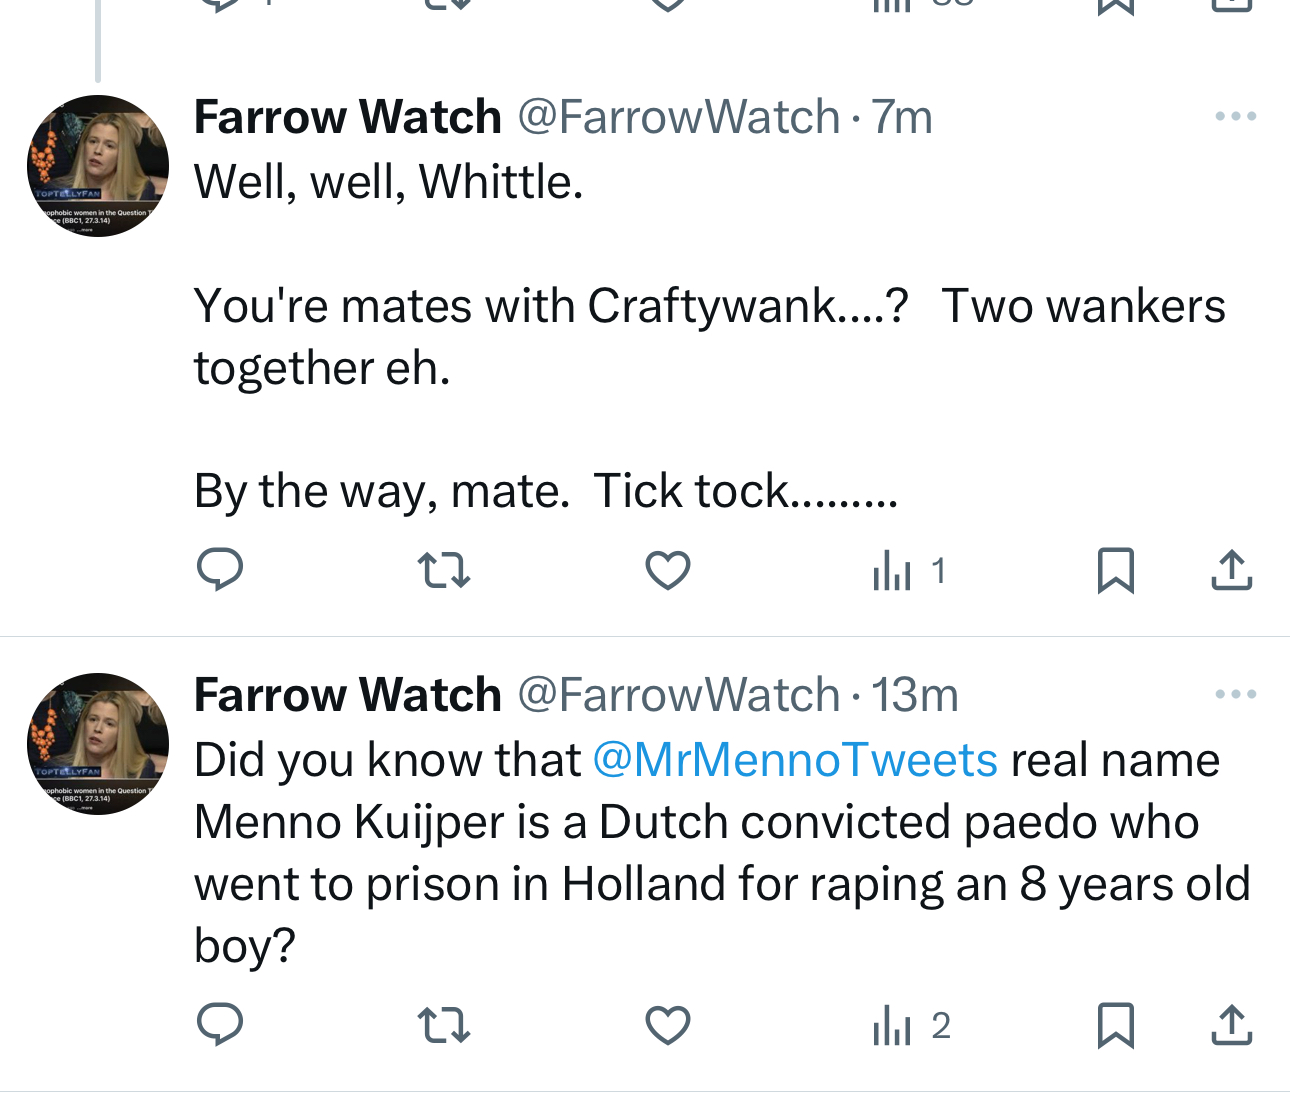Bookmark the 'Did you know' tweet
The height and width of the screenshot is (1104, 1290).
[1116, 1025]
